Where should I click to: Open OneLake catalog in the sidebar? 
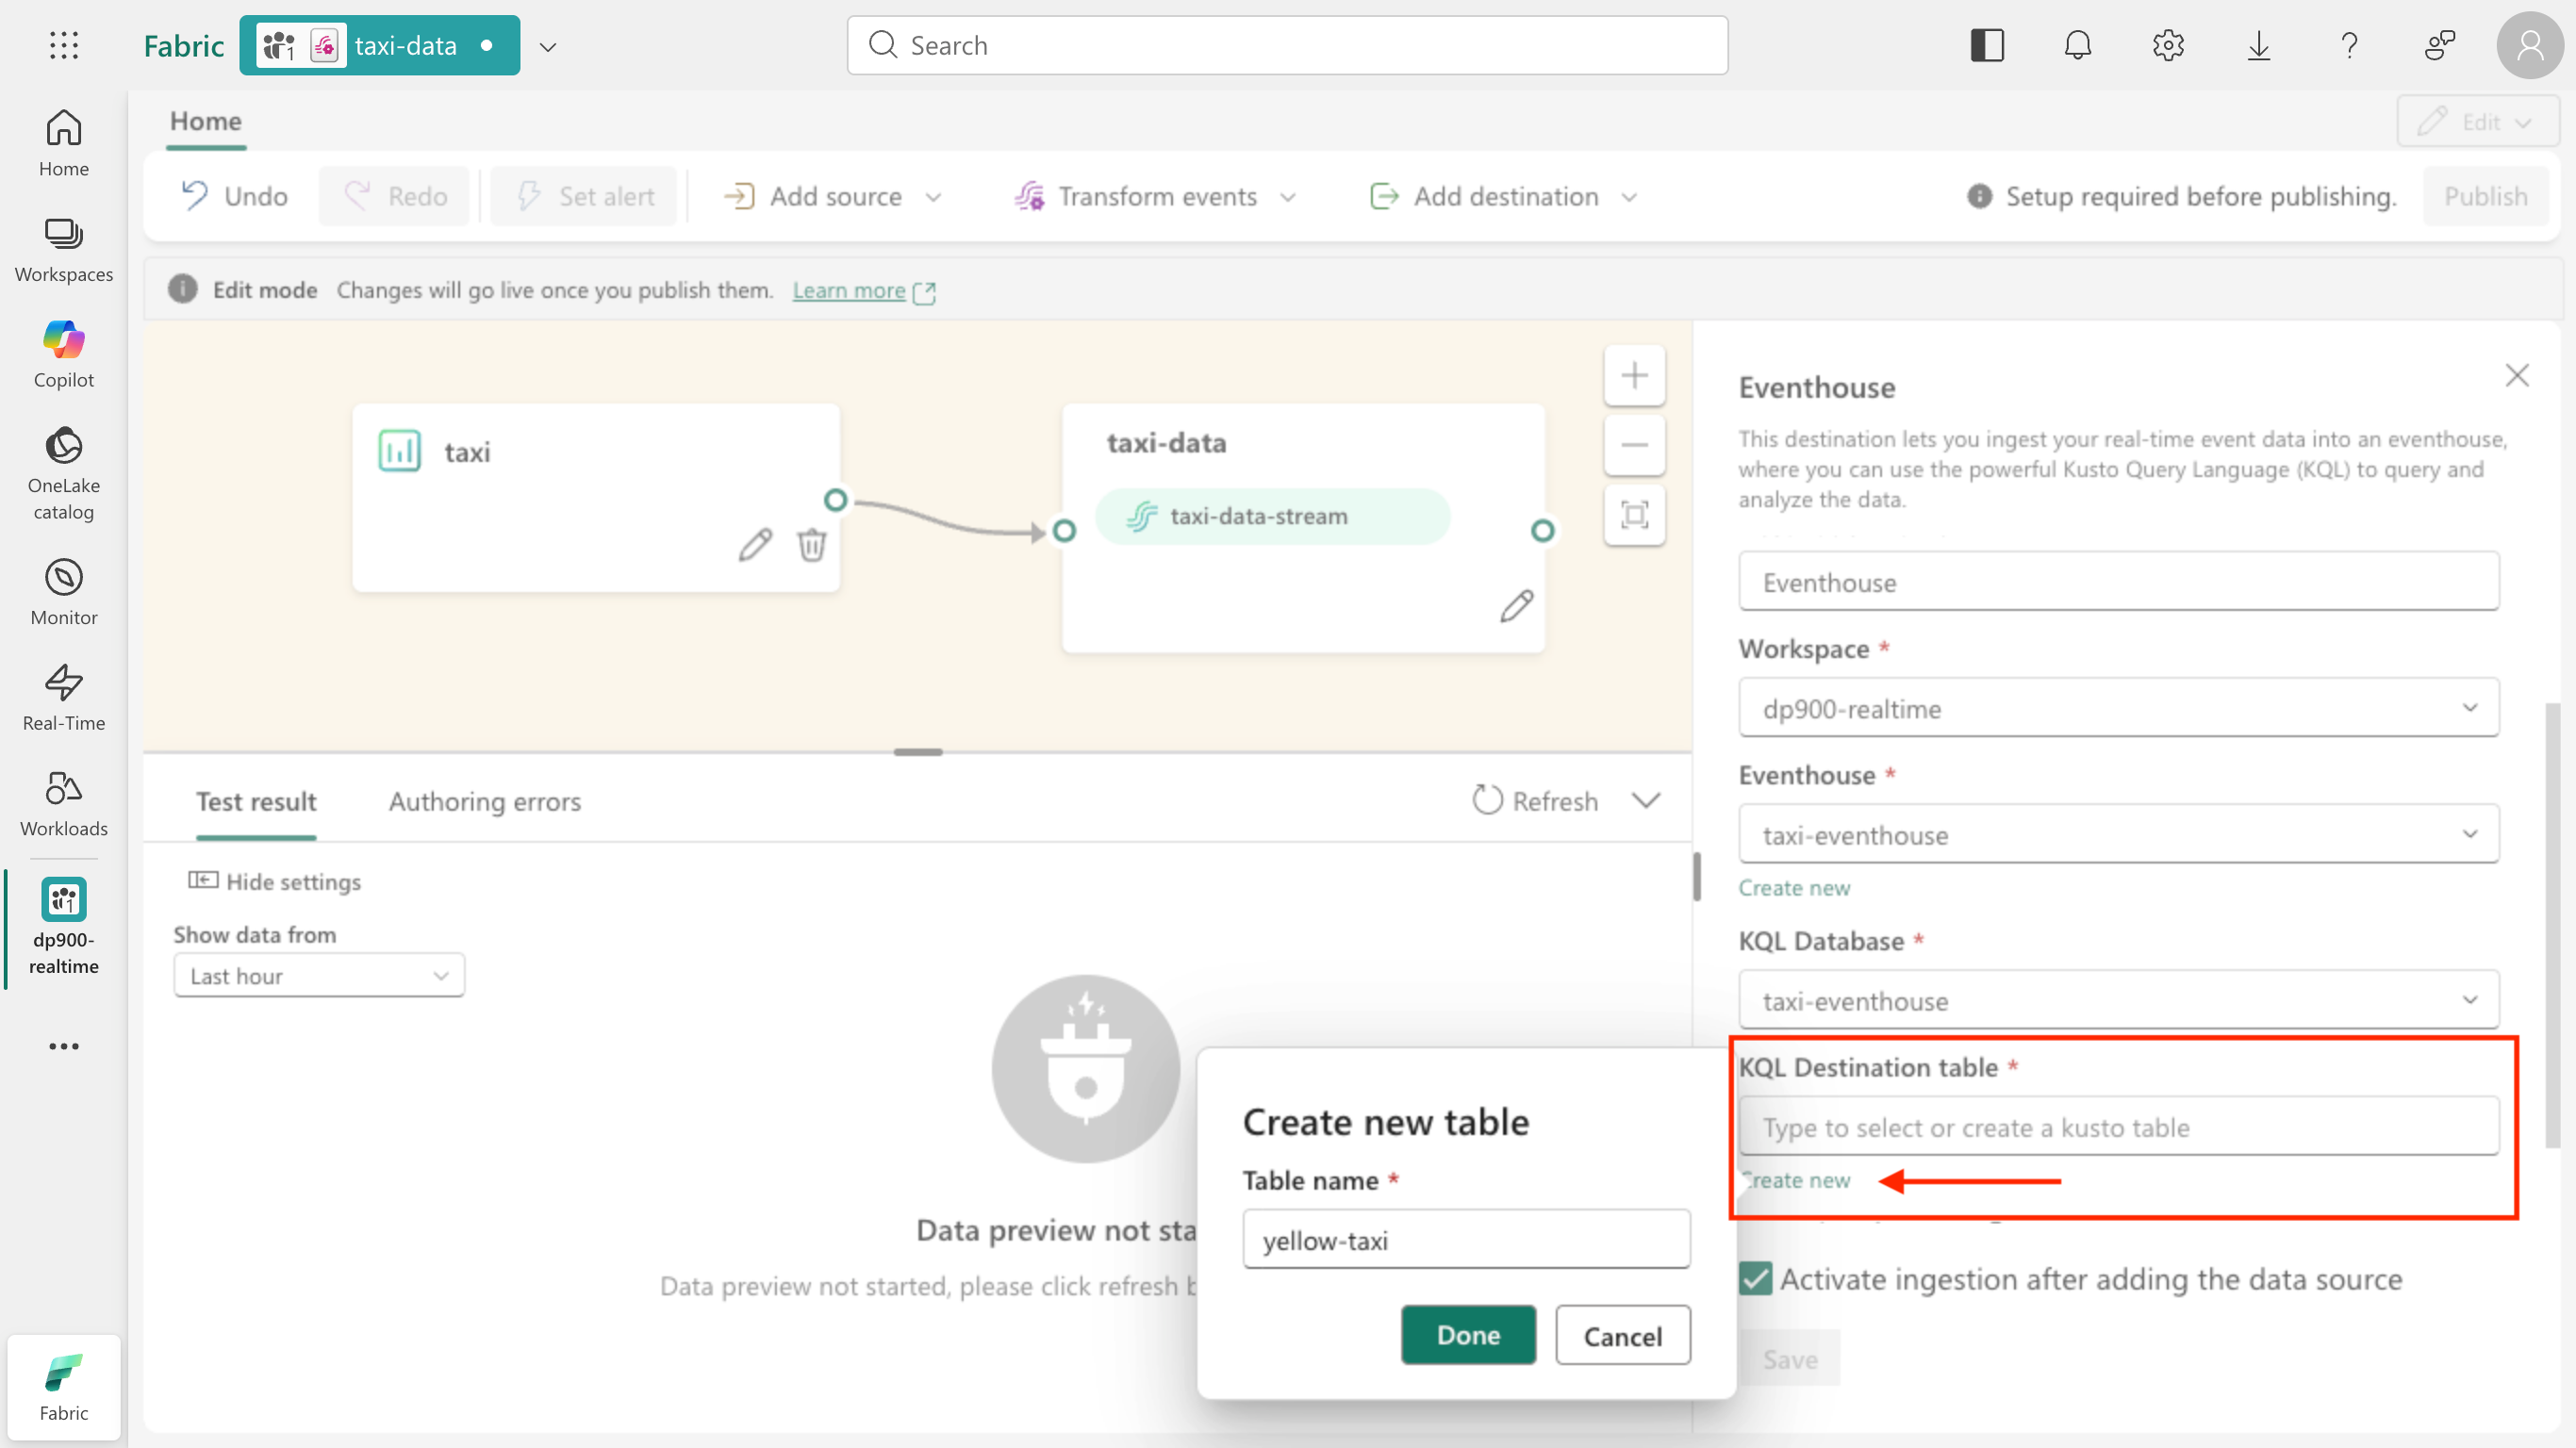[64, 474]
